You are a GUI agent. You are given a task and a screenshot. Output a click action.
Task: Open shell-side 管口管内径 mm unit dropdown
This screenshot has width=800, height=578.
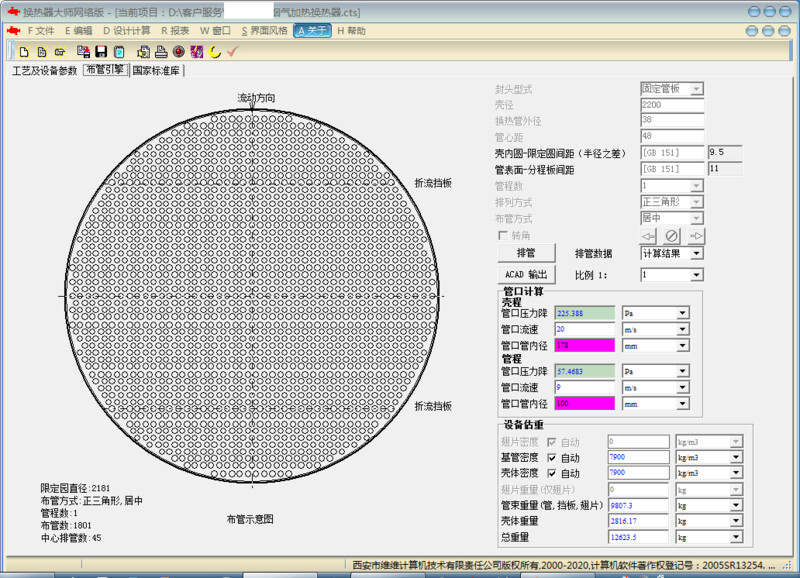click(x=683, y=346)
